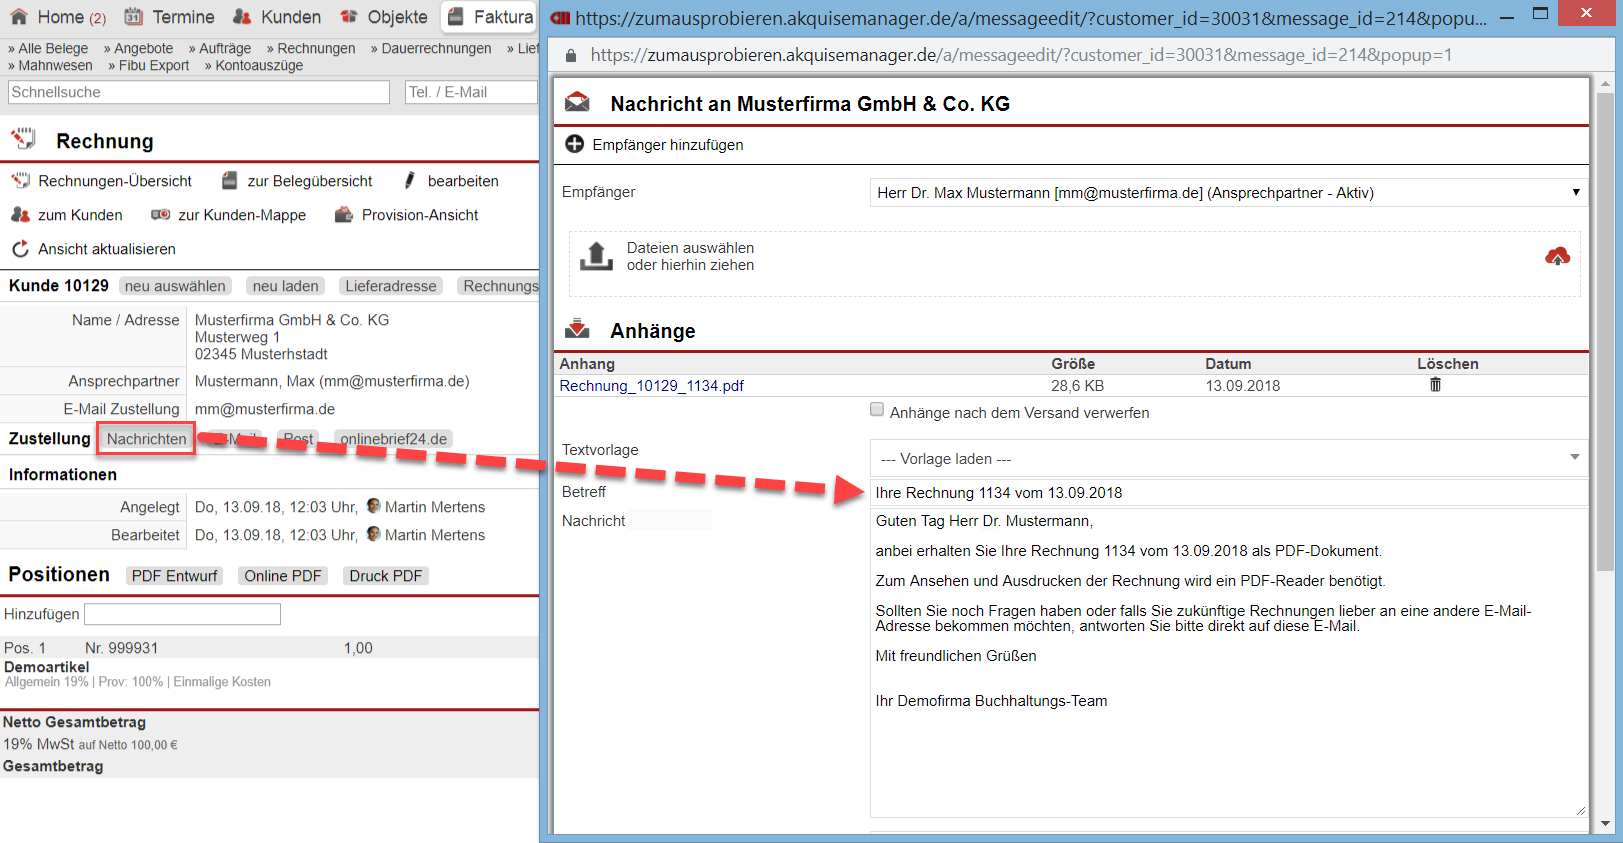Click into the Betreff subject field
1623x843 pixels.
(1228, 493)
